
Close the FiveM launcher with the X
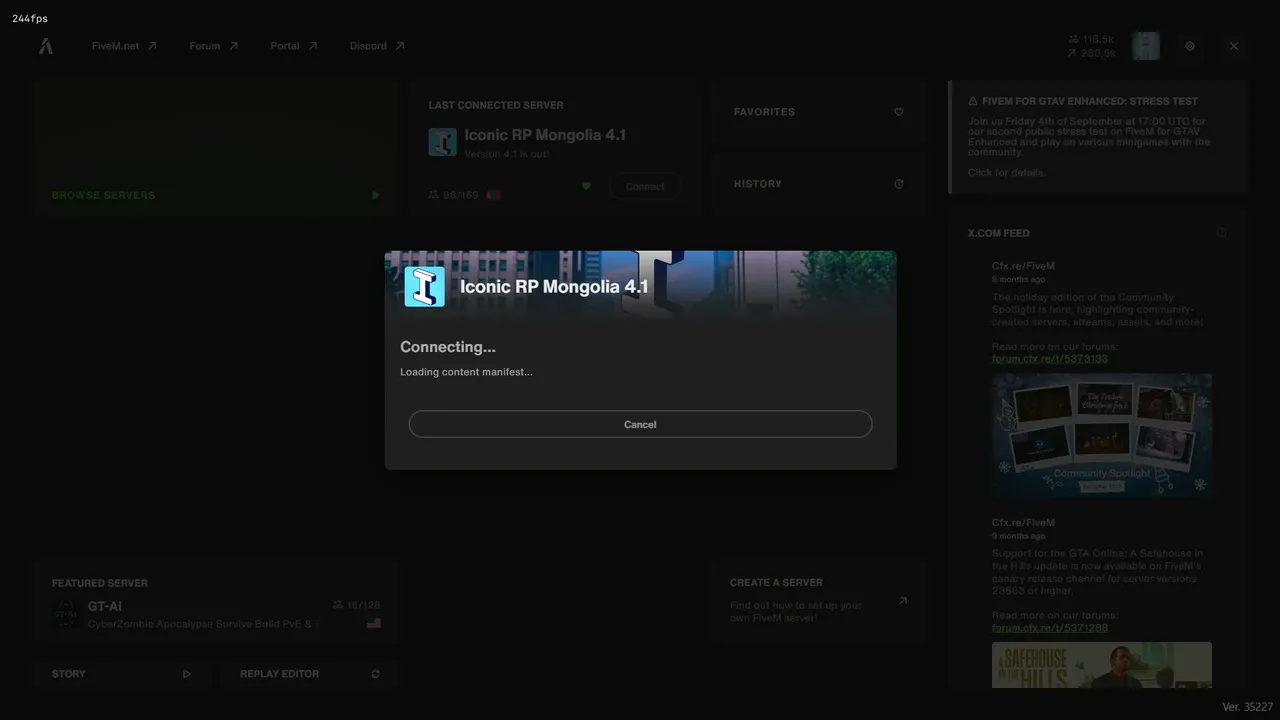click(x=1234, y=46)
